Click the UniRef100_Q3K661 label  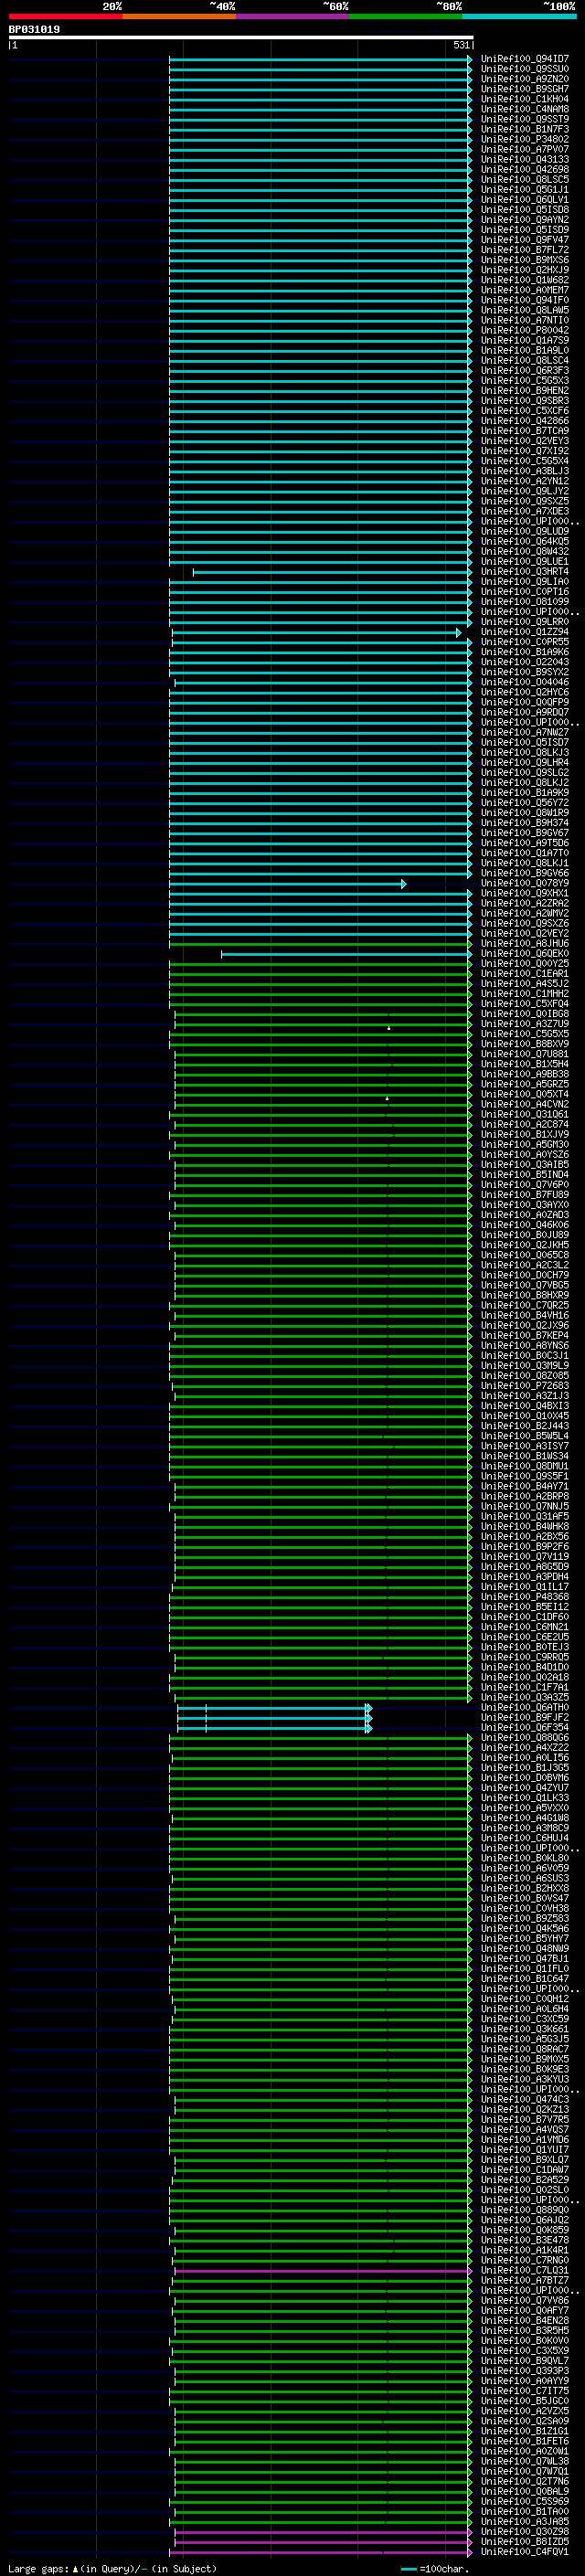524,2029
